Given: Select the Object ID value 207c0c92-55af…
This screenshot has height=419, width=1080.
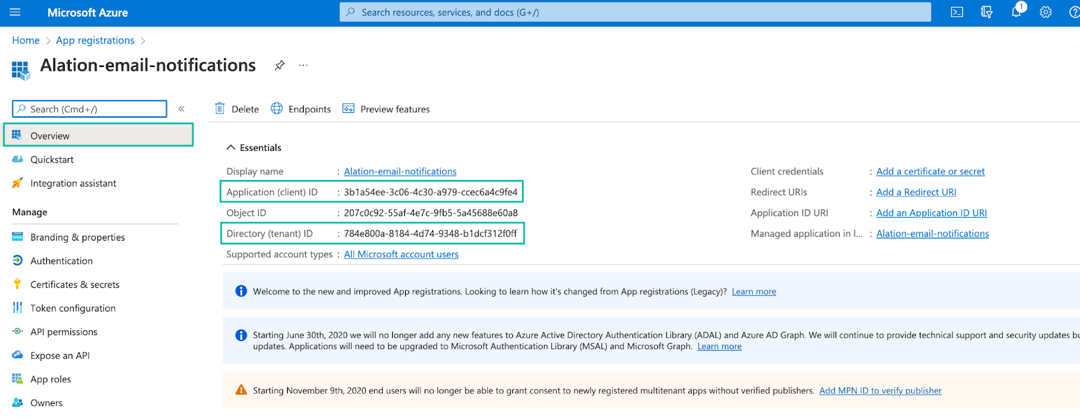Looking at the screenshot, I should coord(430,213).
